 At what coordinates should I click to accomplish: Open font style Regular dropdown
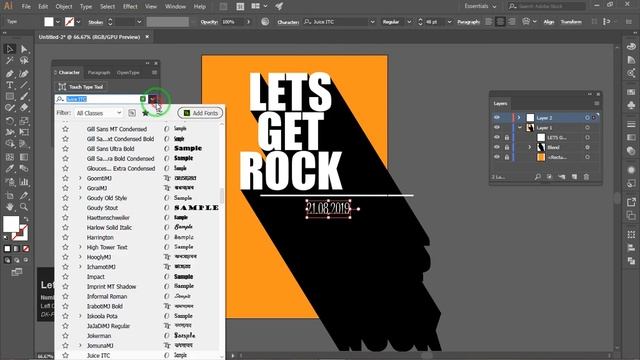[409, 22]
